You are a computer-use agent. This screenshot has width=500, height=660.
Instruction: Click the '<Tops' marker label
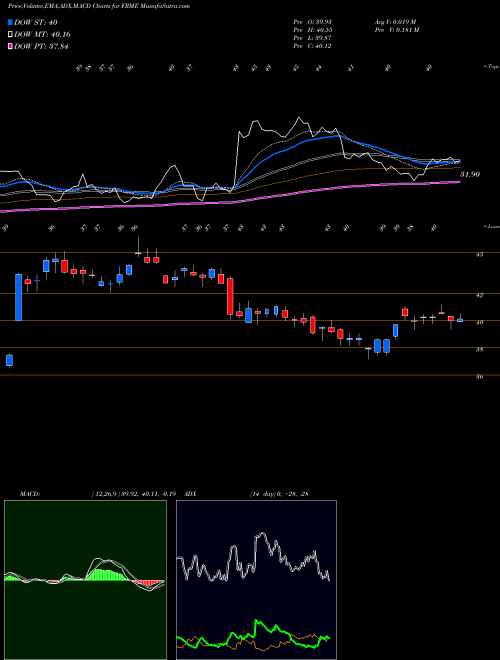tap(491, 67)
